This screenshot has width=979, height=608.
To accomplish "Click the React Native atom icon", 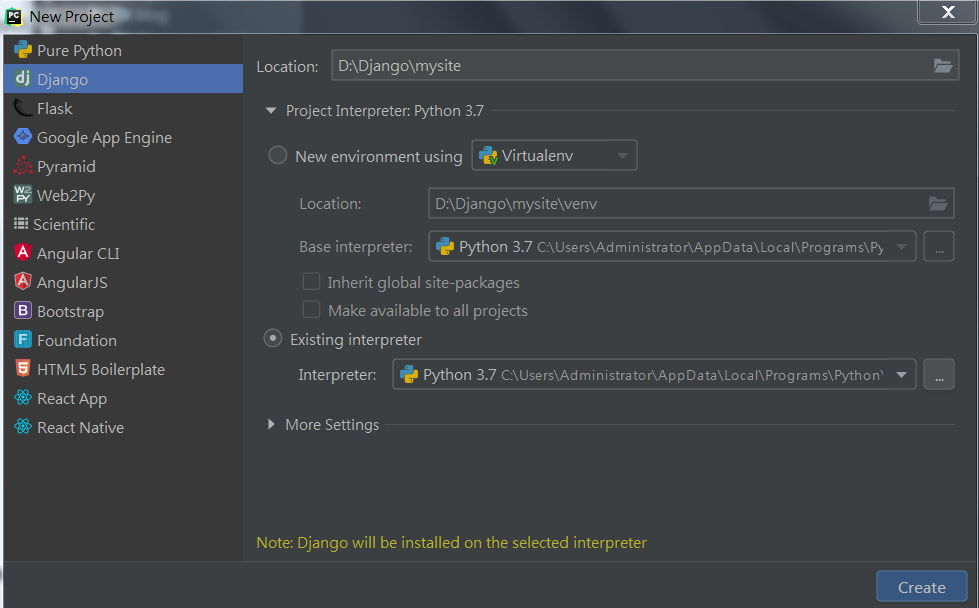I will [x=22, y=426].
